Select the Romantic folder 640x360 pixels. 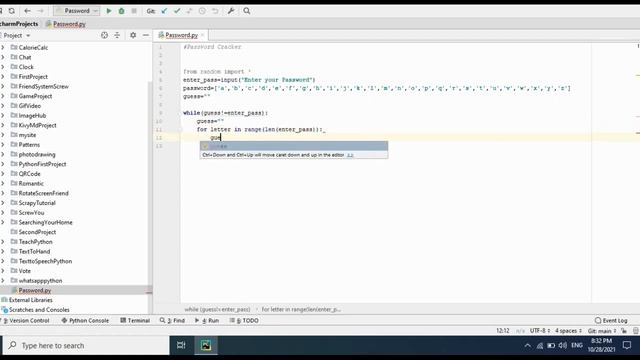(31, 184)
